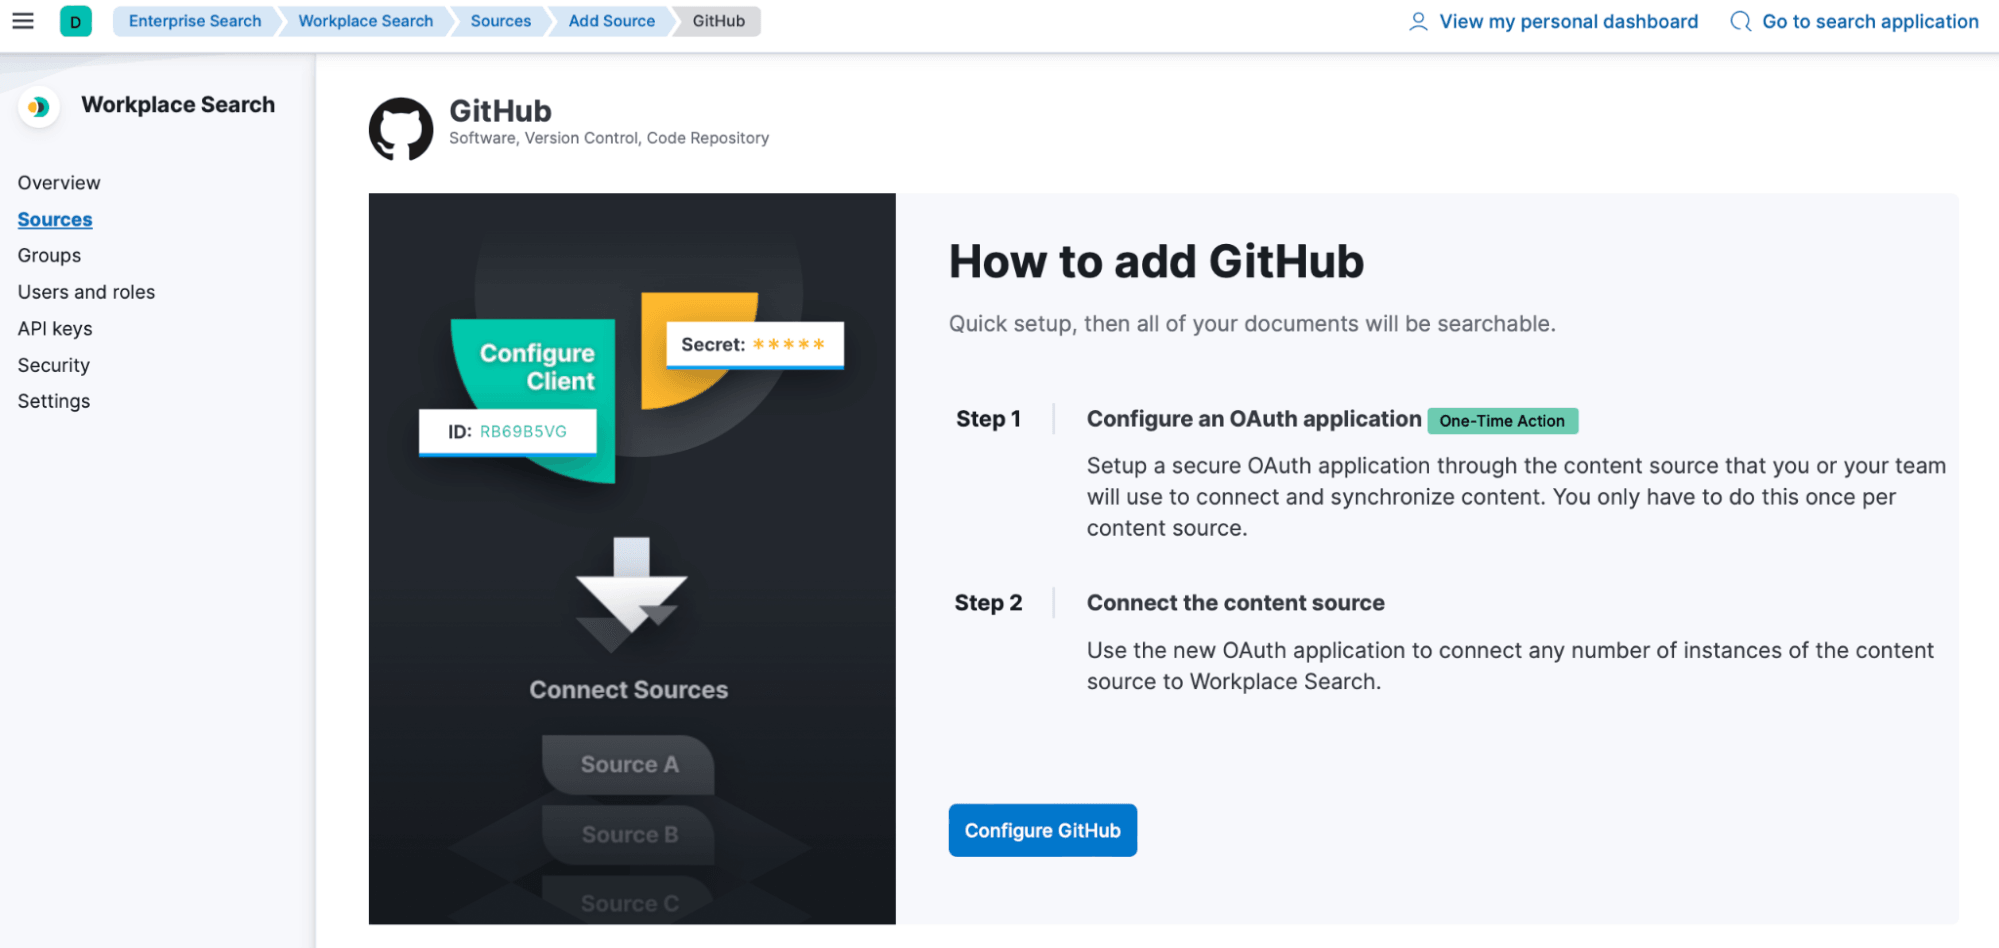
Task: Open Users and roles page
Action: [86, 292]
